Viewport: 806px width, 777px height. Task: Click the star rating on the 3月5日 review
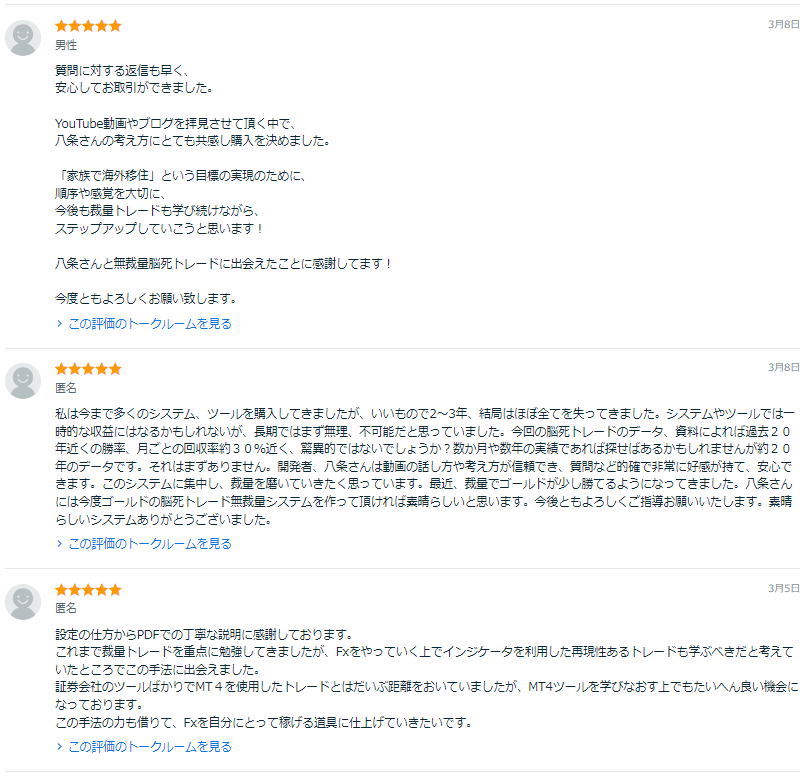pos(88,590)
